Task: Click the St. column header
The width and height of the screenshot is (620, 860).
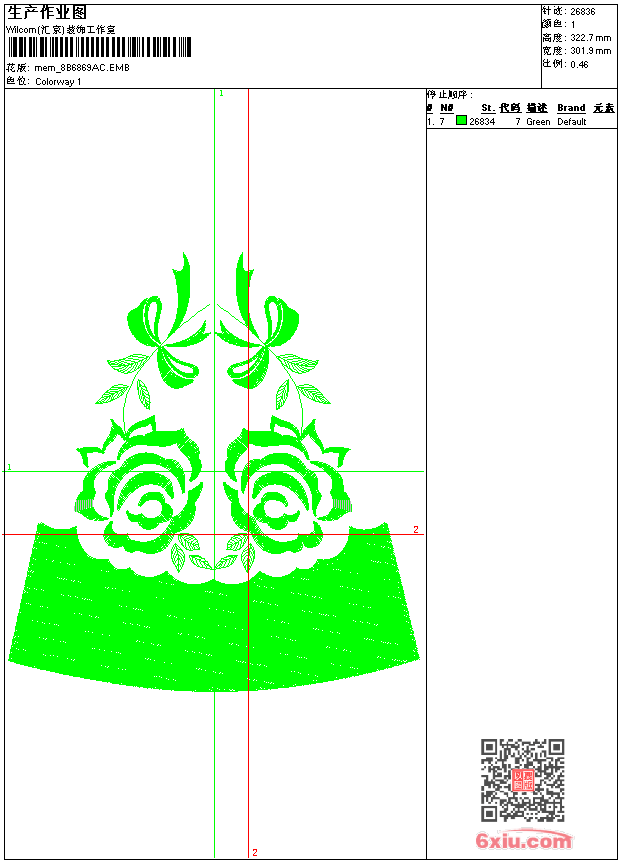Action: pos(487,108)
